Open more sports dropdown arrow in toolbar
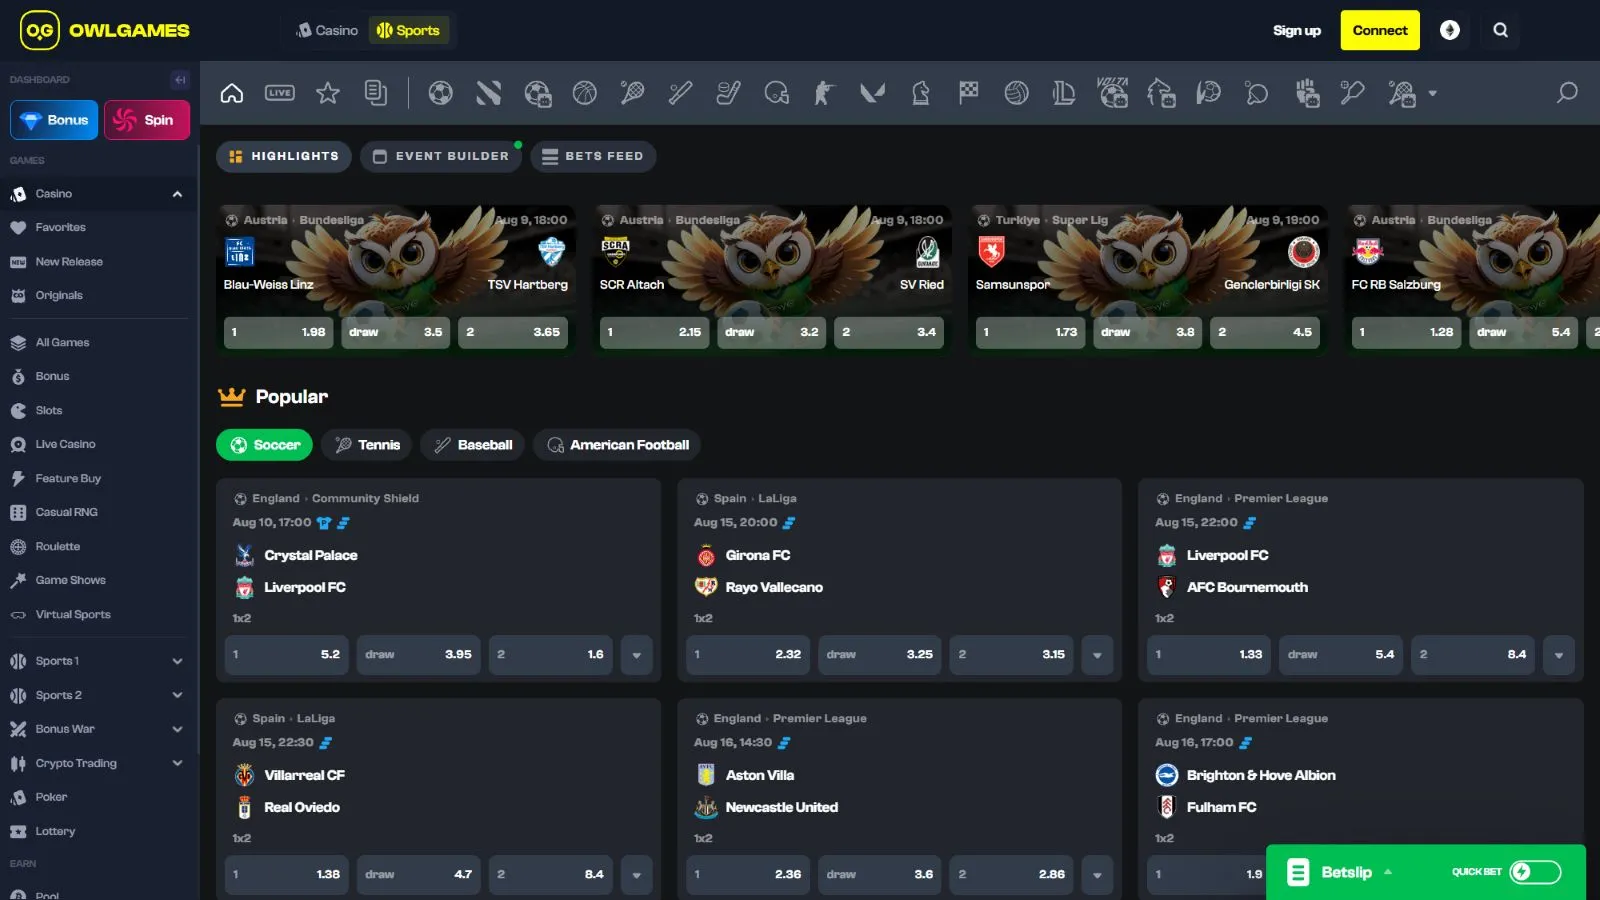The image size is (1600, 900). (x=1433, y=93)
